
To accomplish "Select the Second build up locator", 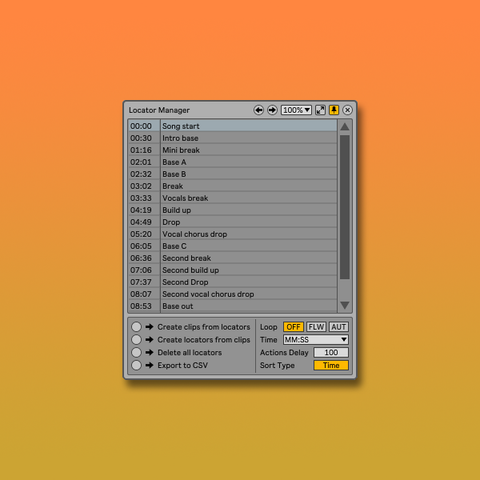I will pos(249,270).
